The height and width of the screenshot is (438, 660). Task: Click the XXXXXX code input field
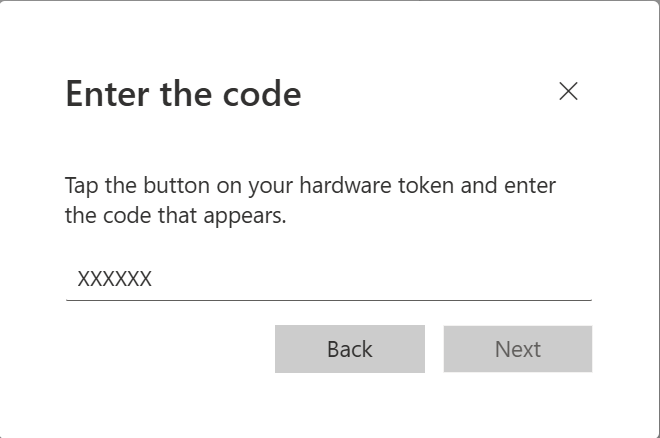point(329,279)
